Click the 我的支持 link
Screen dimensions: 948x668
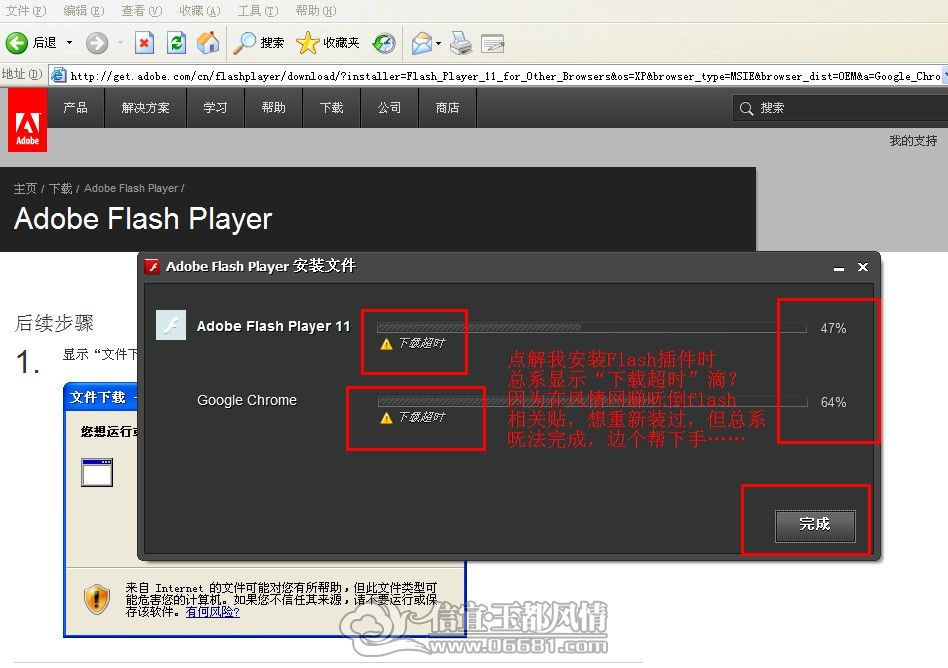[x=913, y=141]
